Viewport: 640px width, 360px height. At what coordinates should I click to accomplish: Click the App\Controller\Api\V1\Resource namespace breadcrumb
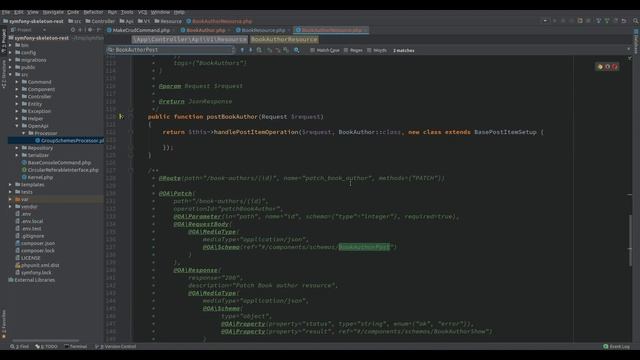(189, 40)
